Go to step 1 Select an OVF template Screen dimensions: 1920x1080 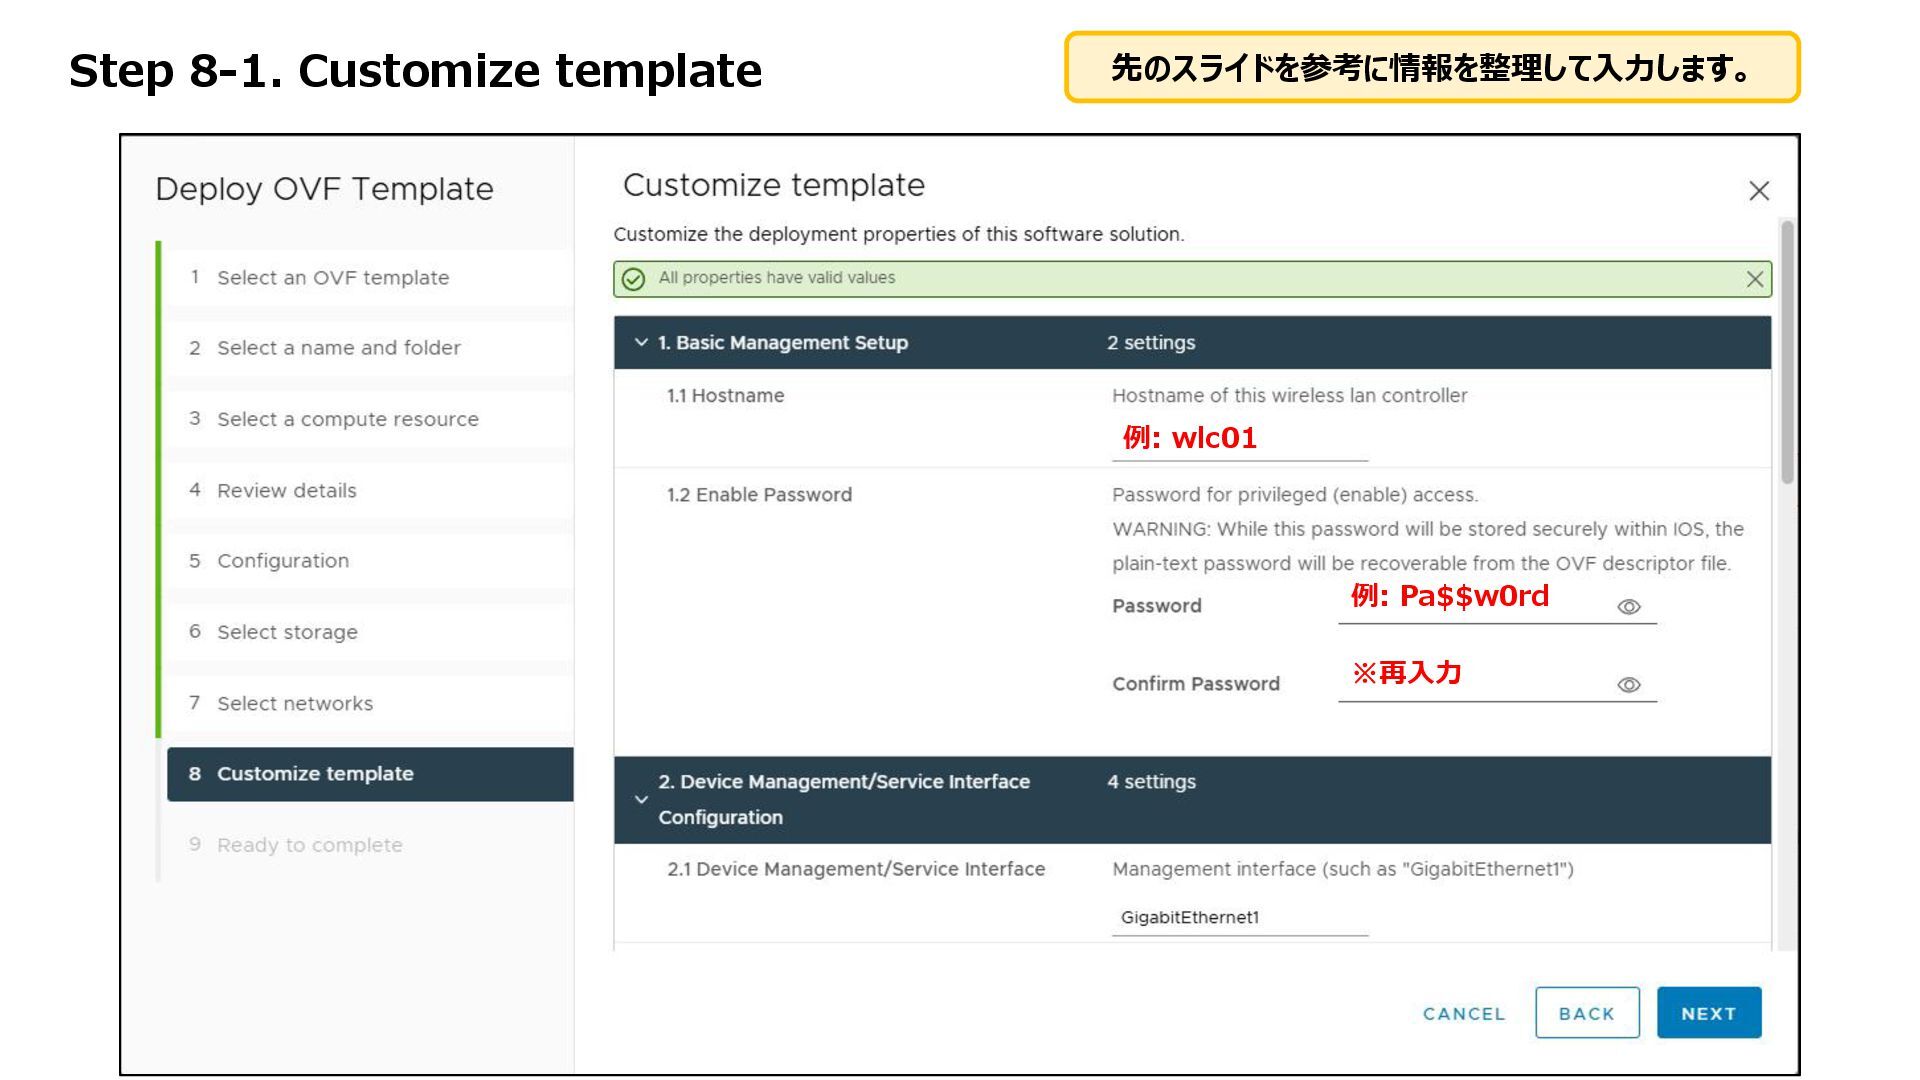click(333, 278)
